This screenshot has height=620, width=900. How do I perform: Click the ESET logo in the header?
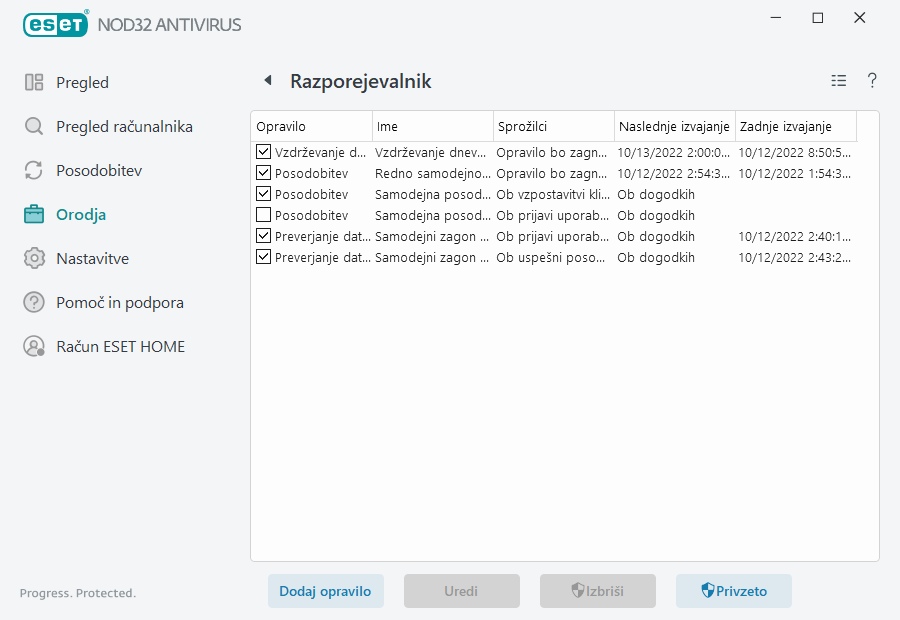(x=55, y=24)
